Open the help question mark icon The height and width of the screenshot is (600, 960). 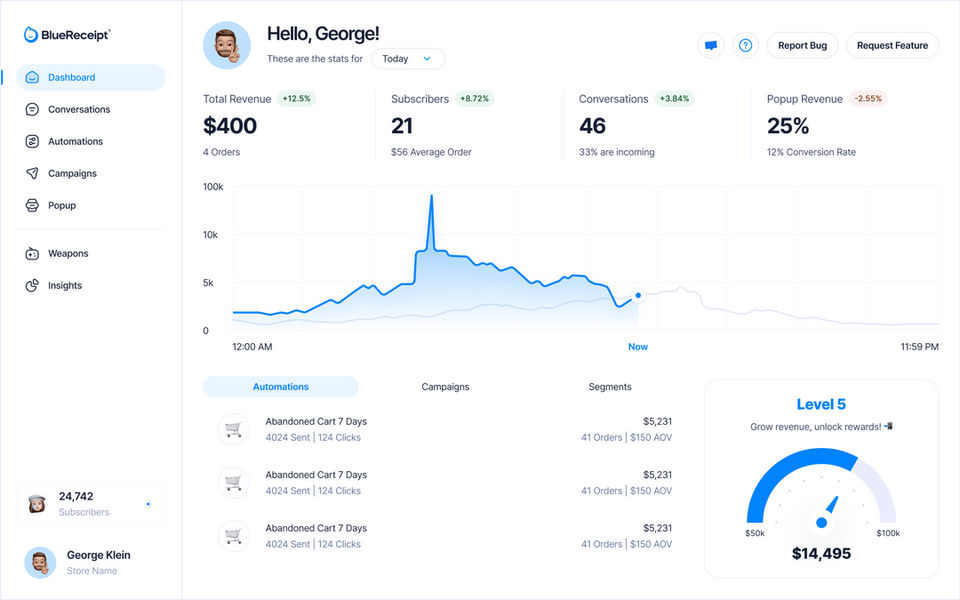tap(745, 45)
